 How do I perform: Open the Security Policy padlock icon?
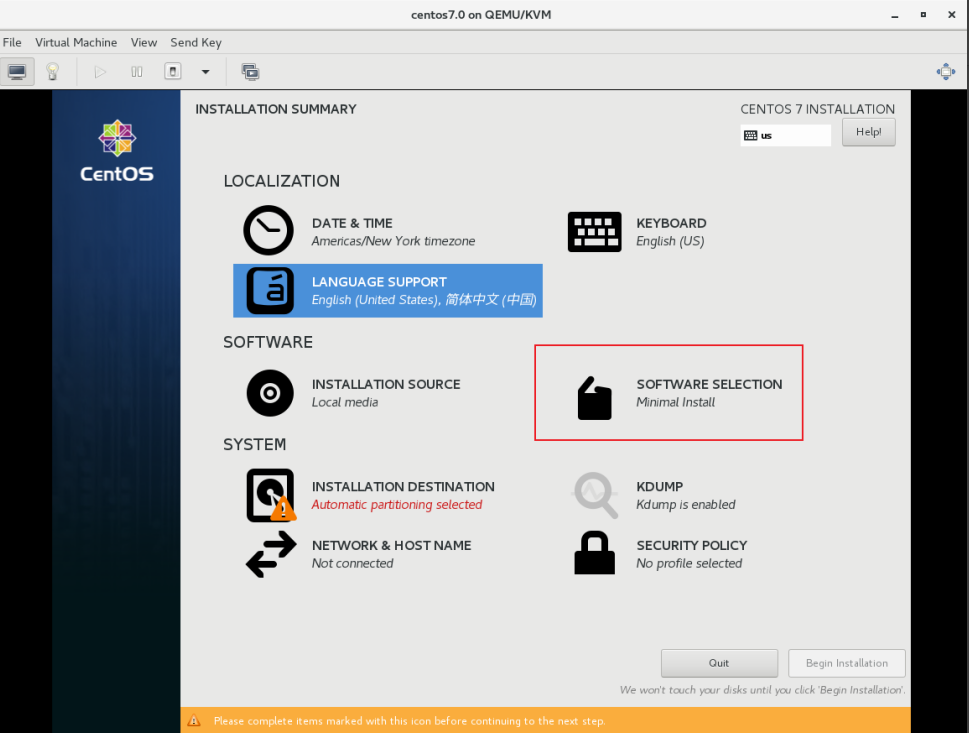(595, 553)
